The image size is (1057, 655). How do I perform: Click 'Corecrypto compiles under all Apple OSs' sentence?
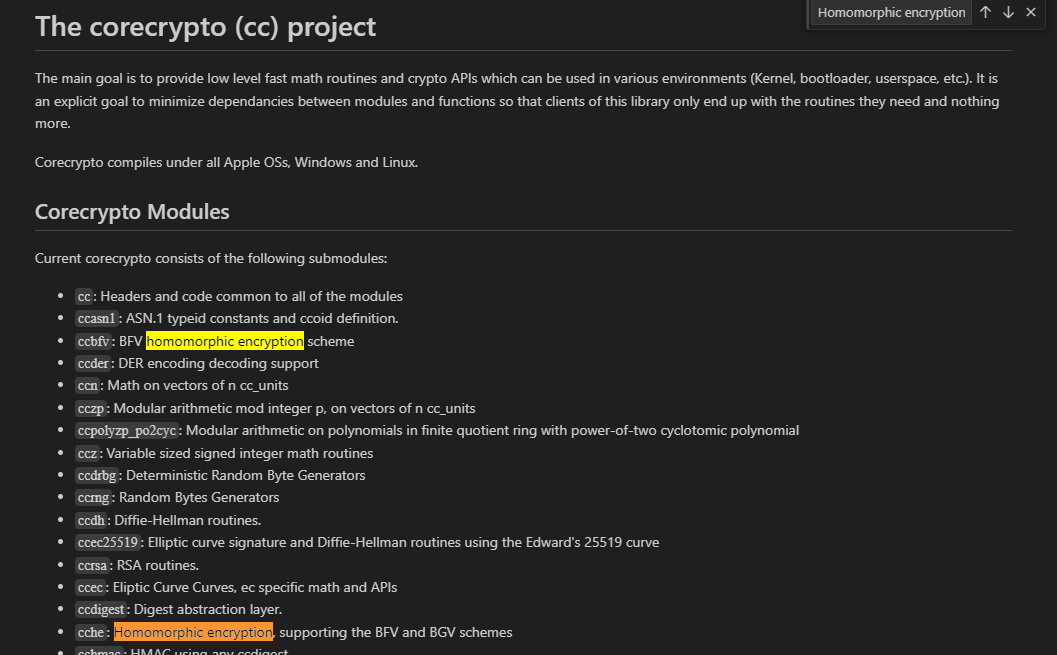(226, 162)
